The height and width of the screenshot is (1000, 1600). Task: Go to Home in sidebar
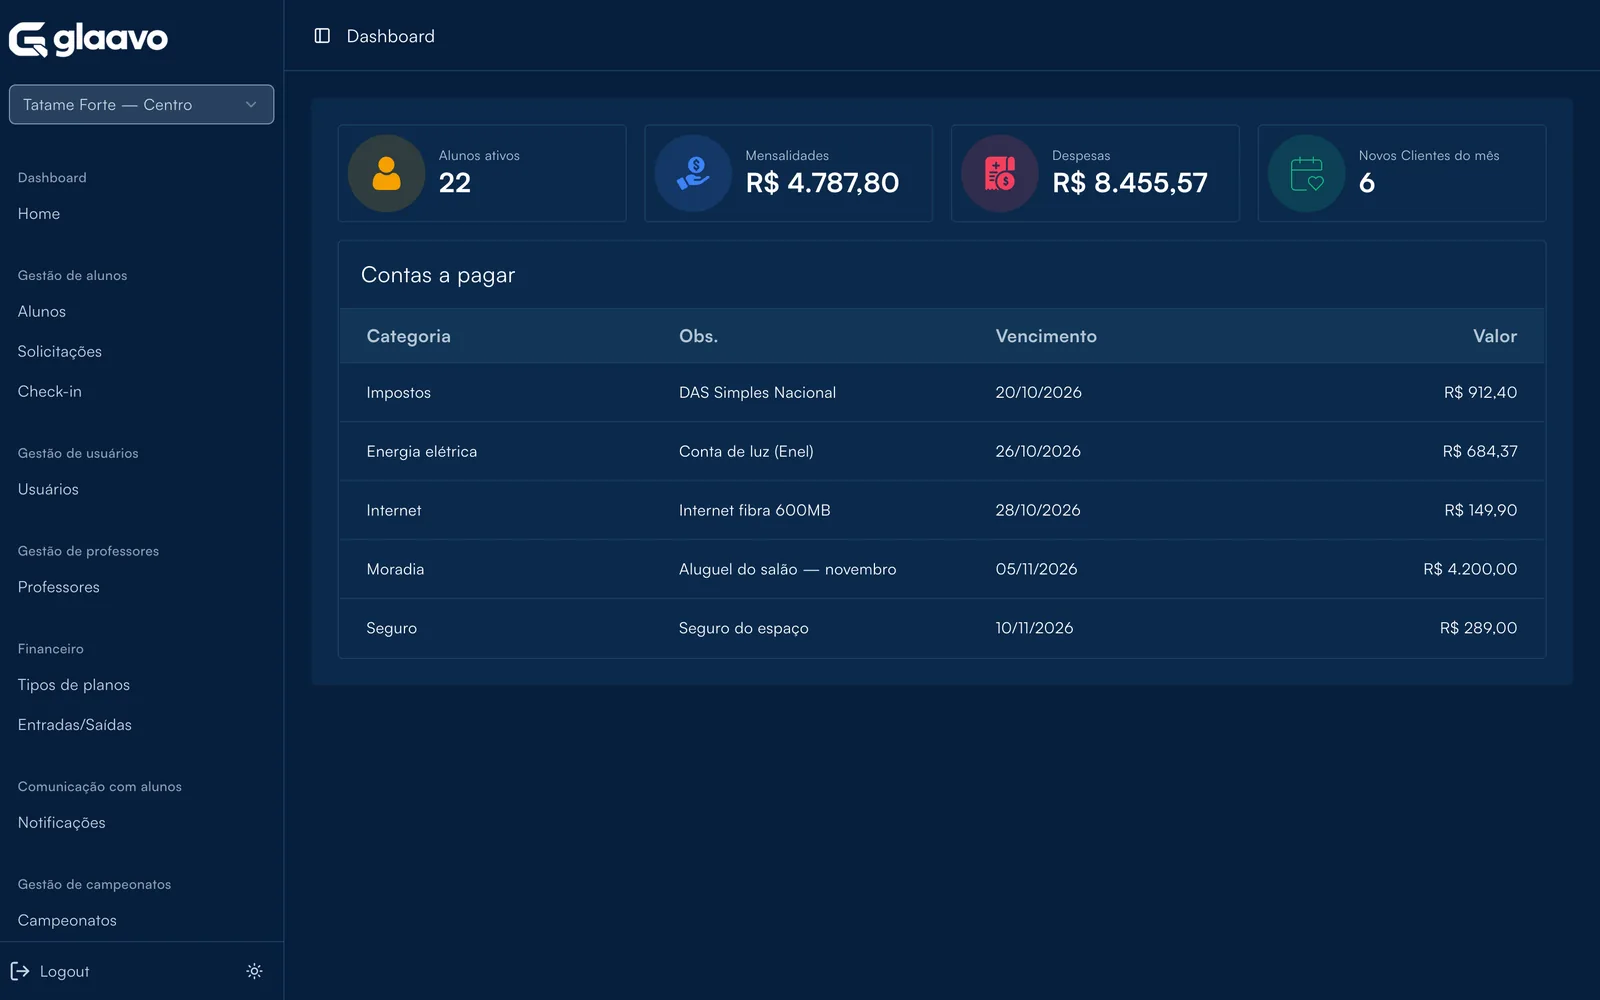pyautogui.click(x=39, y=214)
